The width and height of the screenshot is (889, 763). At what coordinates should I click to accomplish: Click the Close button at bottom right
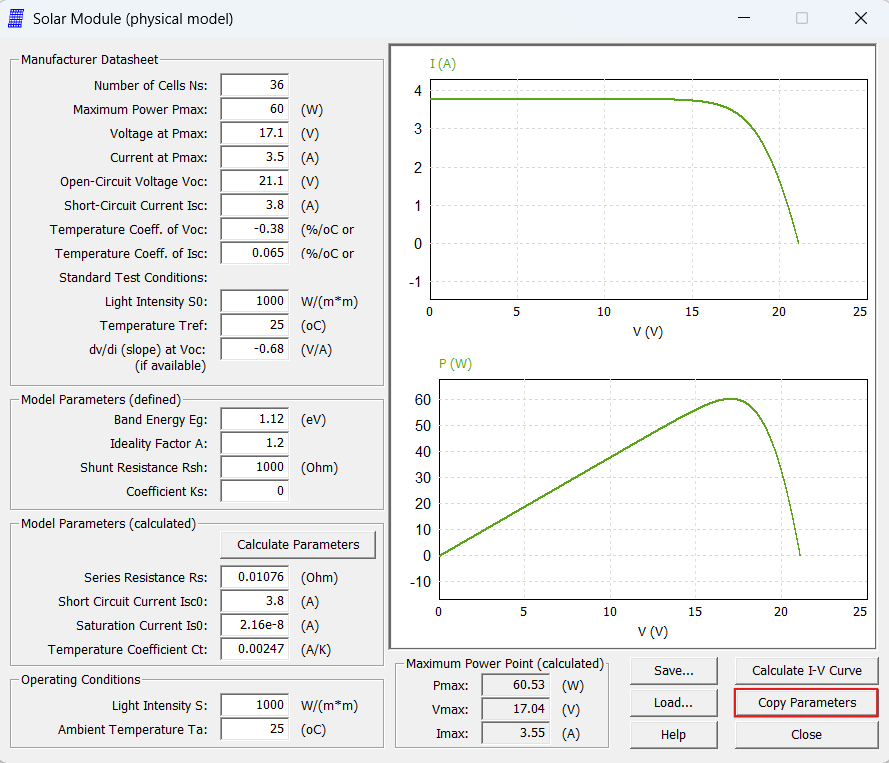pos(806,735)
